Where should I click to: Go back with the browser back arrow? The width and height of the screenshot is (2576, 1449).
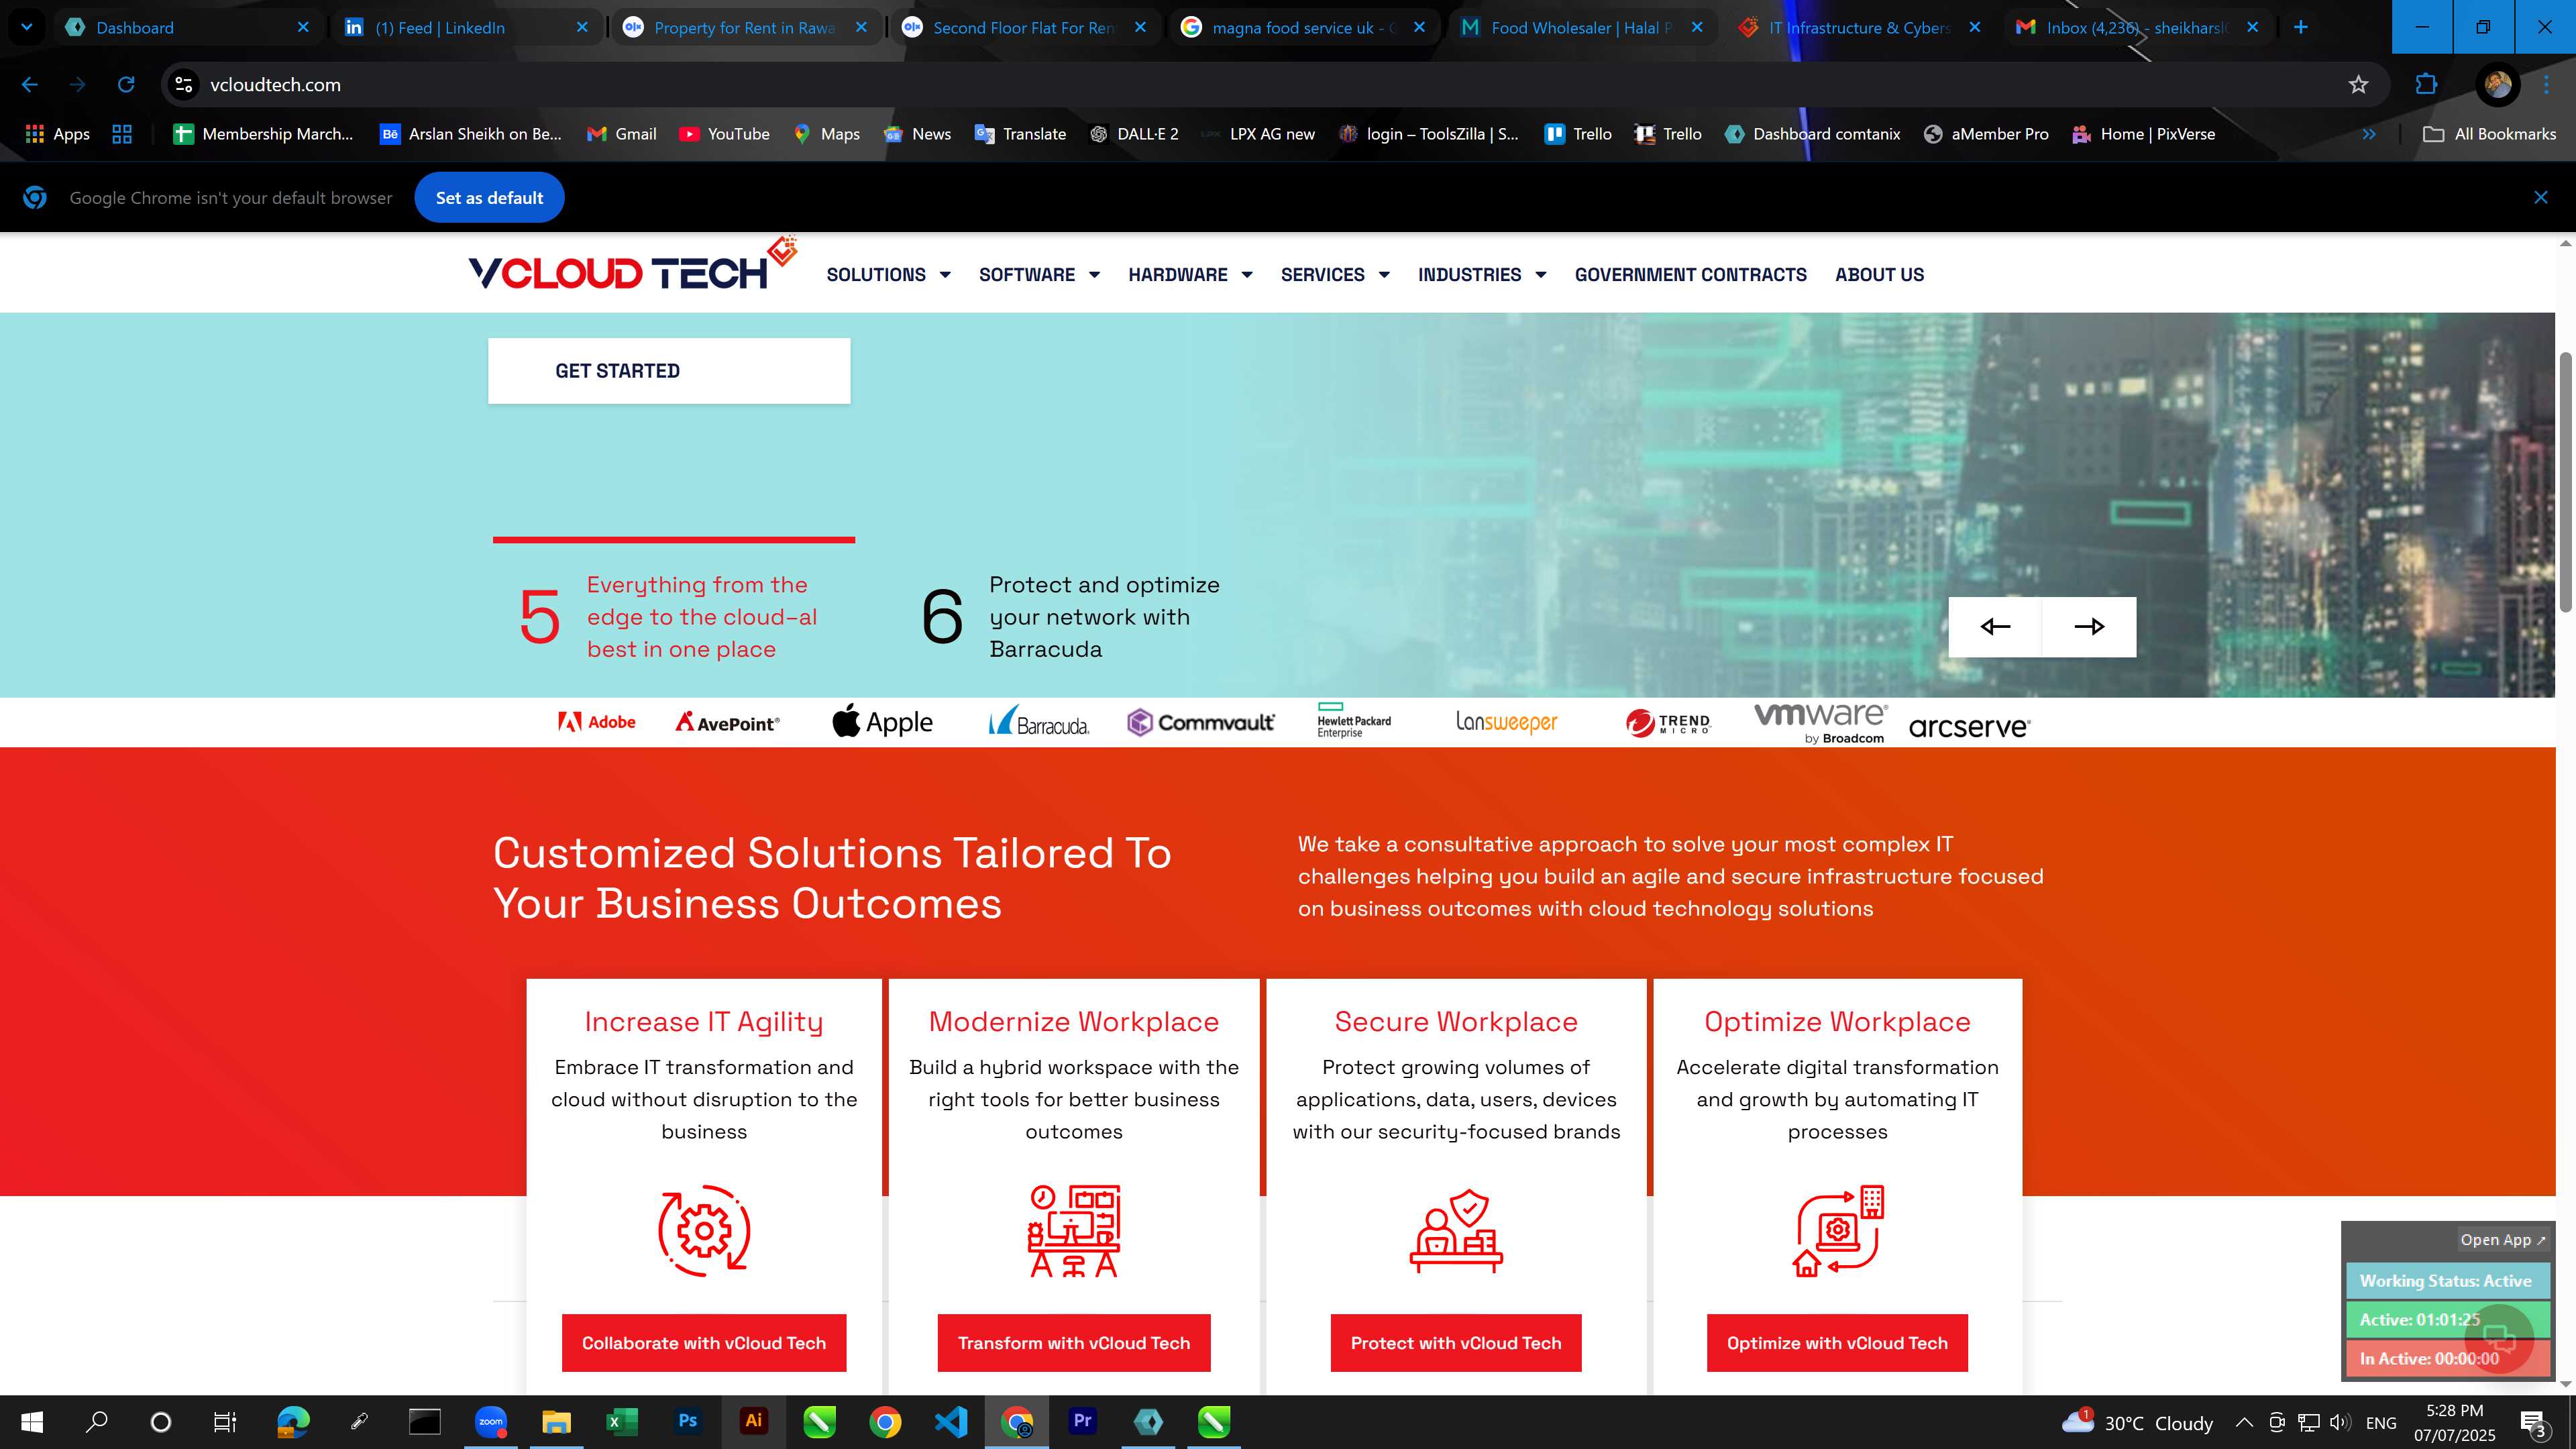[30, 85]
